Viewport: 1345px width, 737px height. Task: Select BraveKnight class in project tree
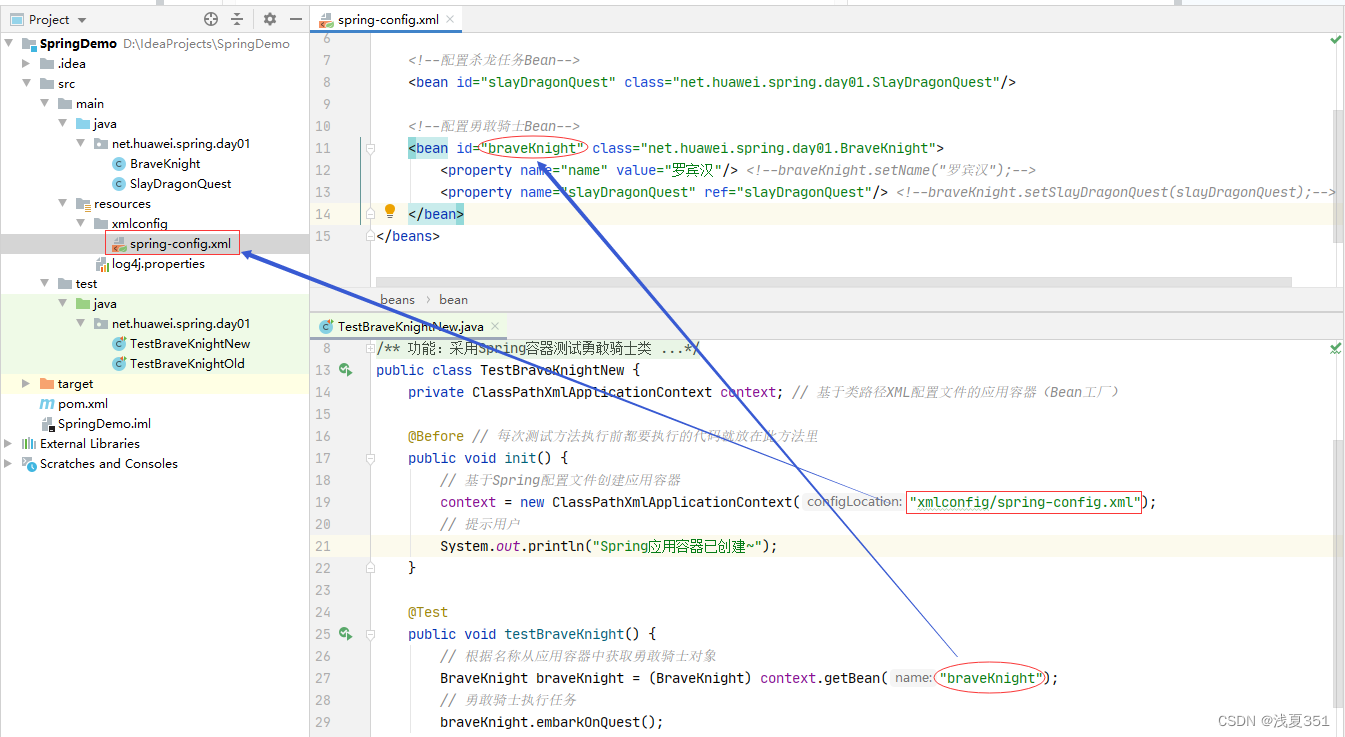(x=165, y=164)
